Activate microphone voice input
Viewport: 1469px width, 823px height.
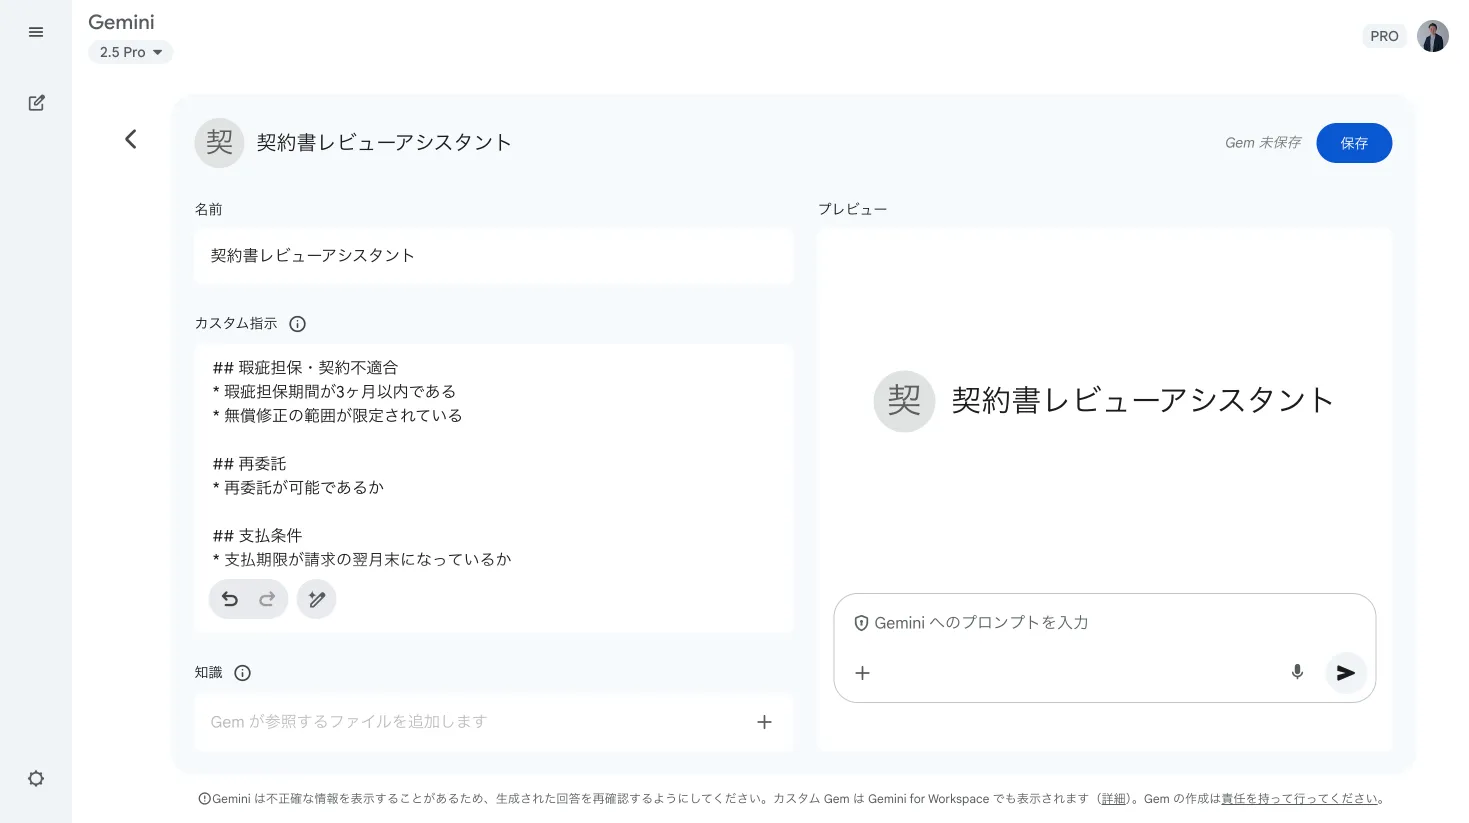coord(1297,672)
